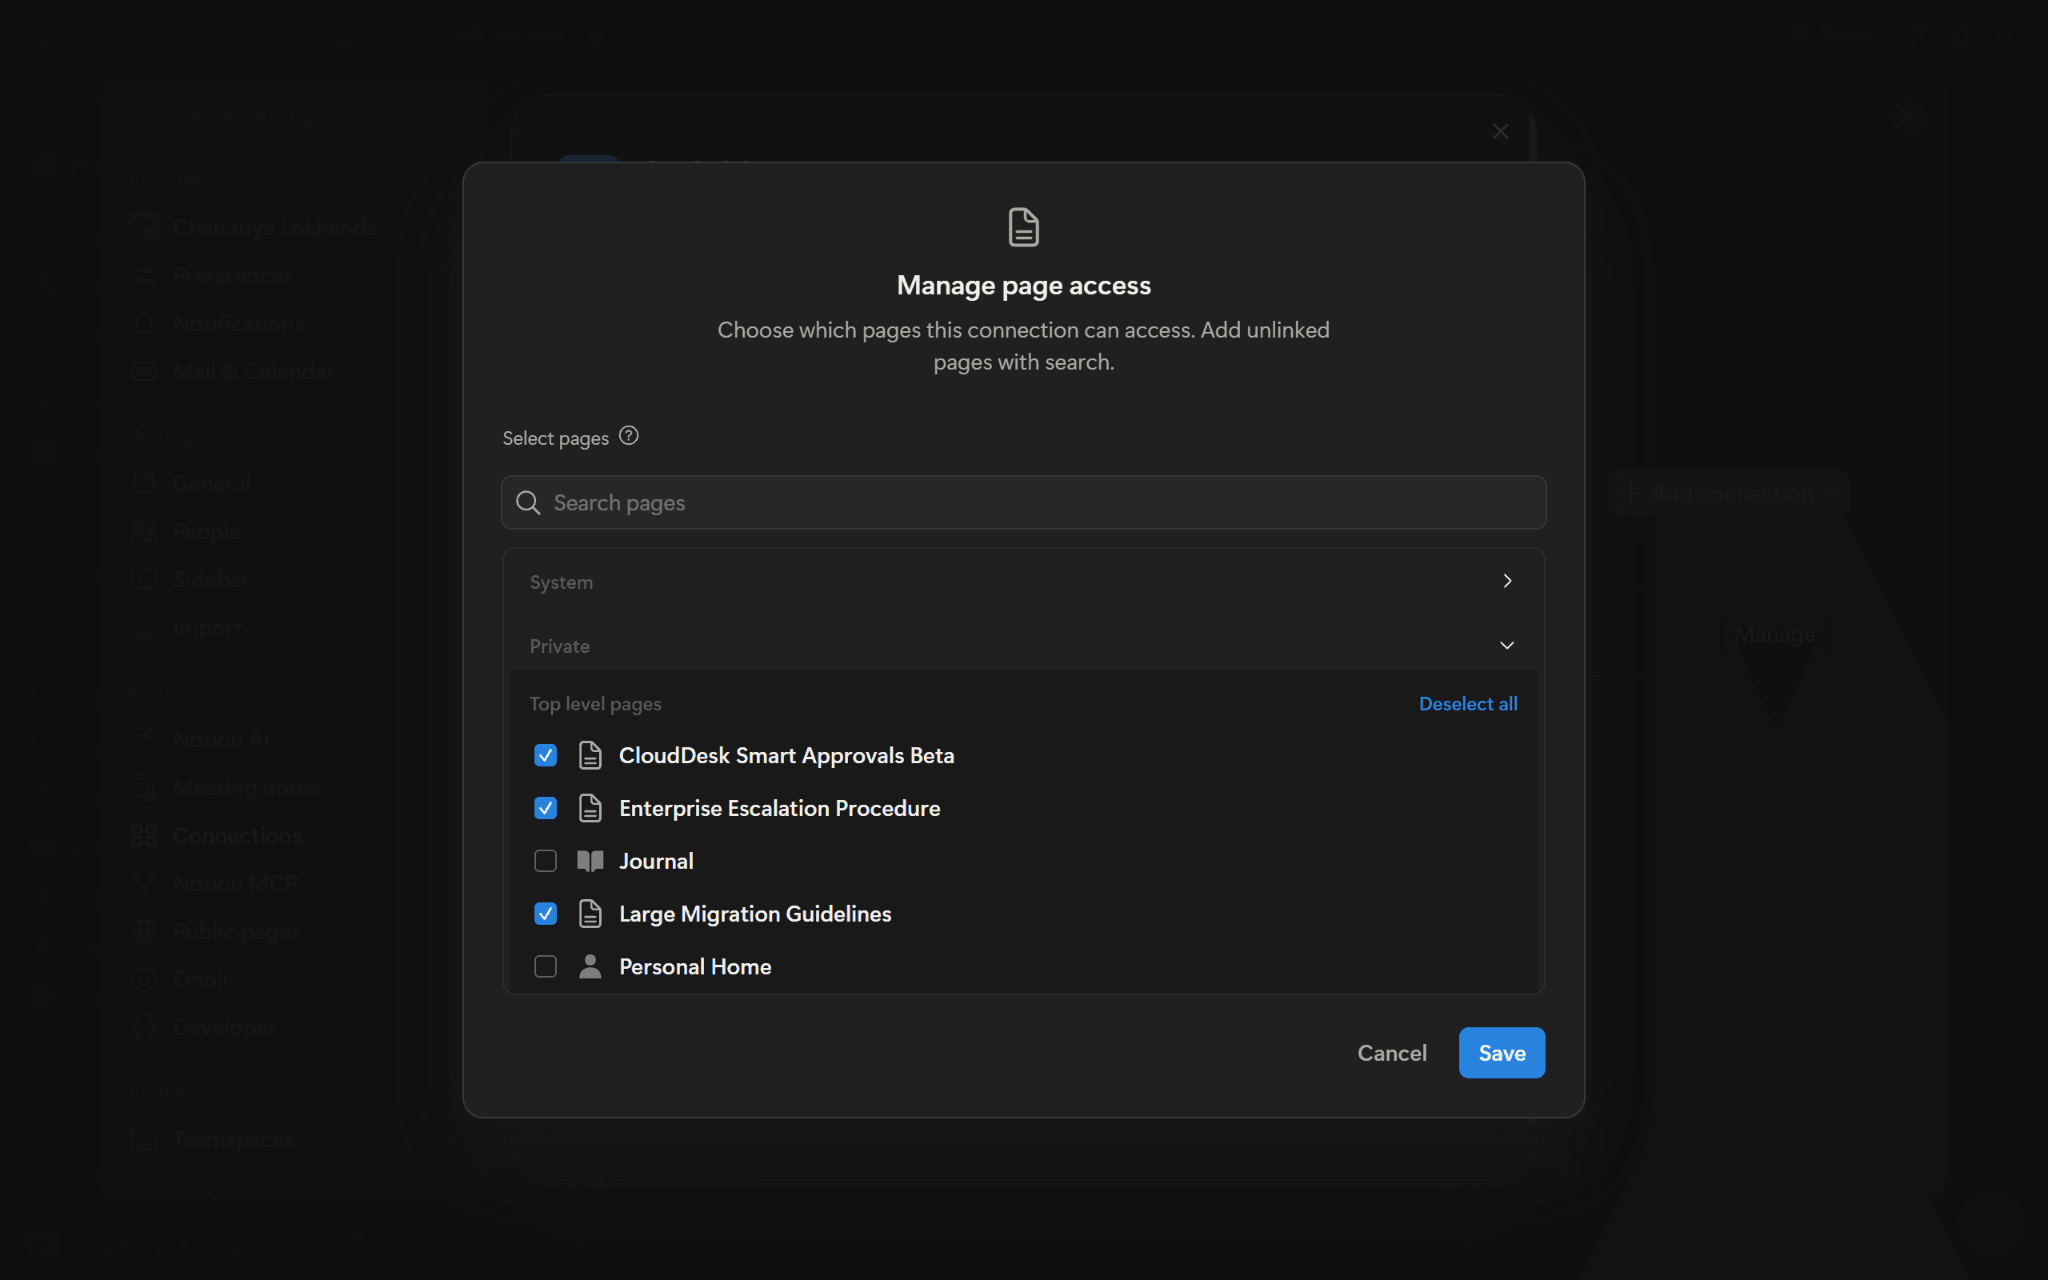This screenshot has height=1280, width=2048.
Task: Select Enterprise Escalation Procedure page name
Action: (779, 808)
